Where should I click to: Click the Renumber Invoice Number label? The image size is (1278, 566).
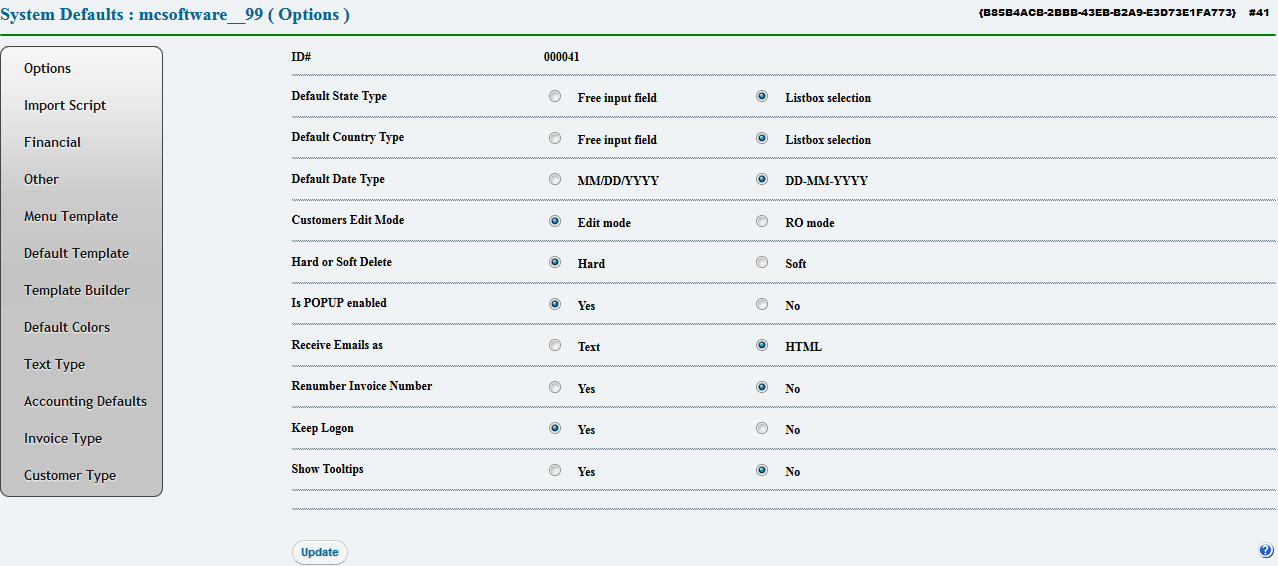(362, 386)
